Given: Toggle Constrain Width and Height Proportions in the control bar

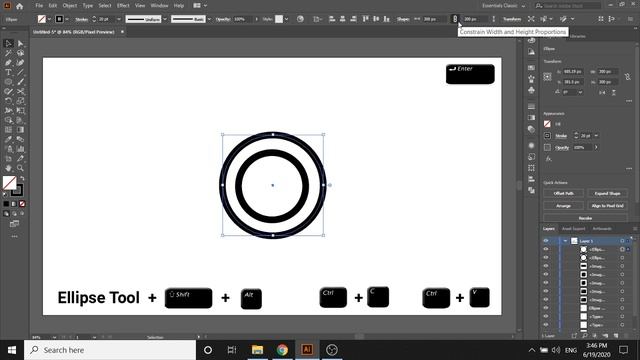Looking at the screenshot, I should 455,19.
